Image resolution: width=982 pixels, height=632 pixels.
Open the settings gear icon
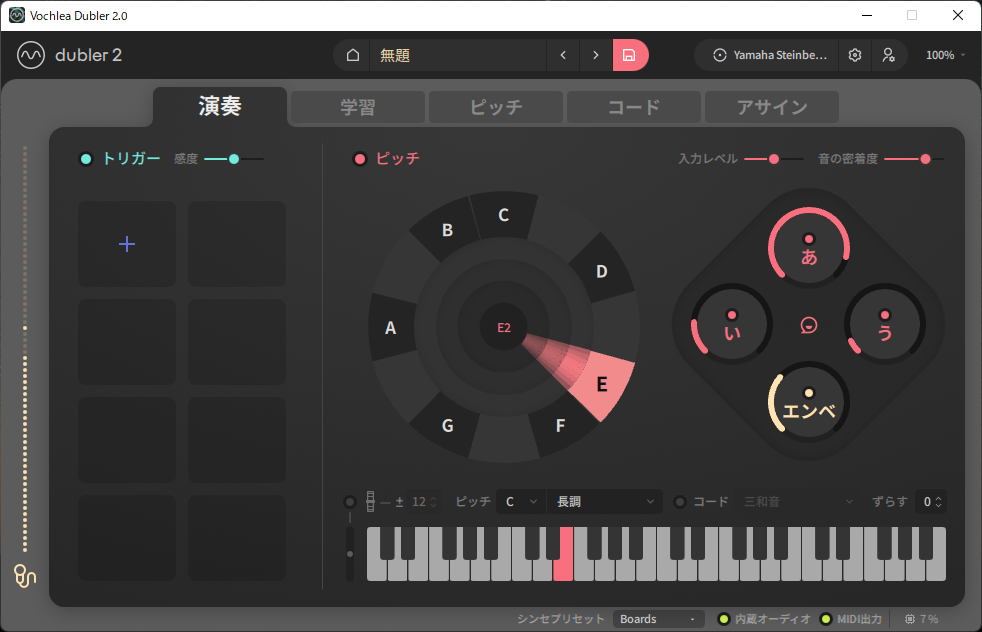[x=855, y=55]
